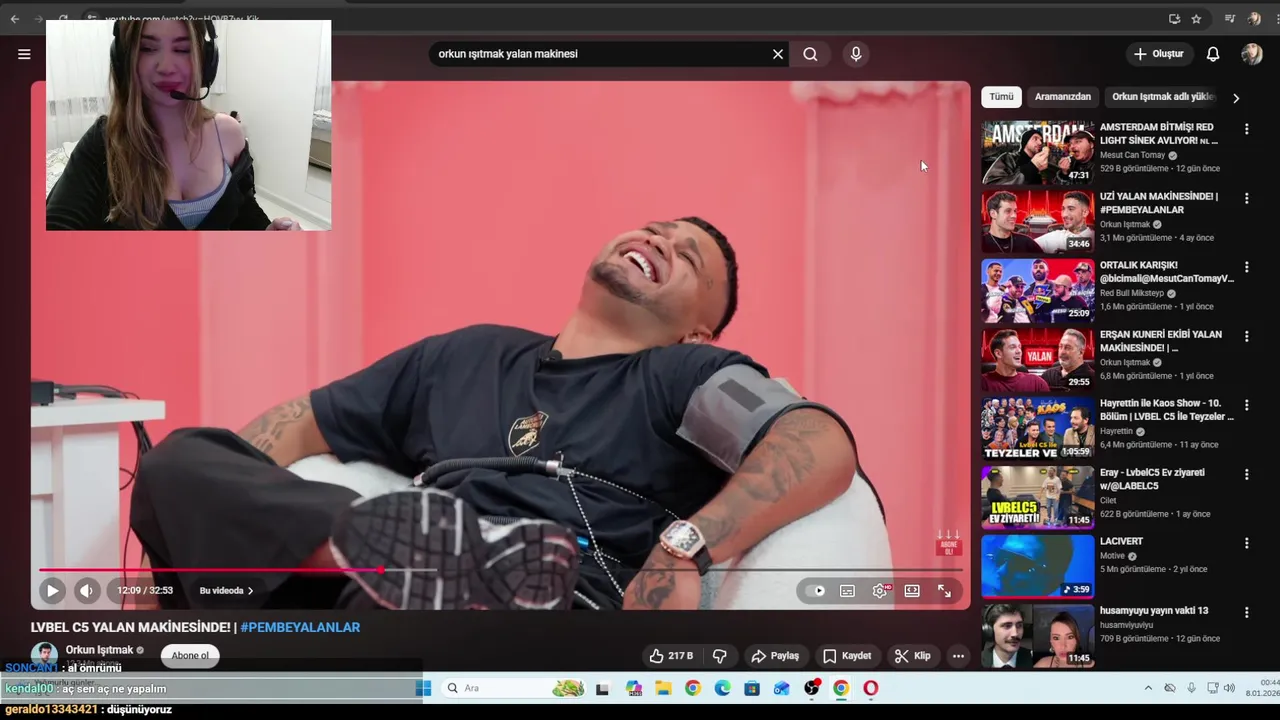Save the video with Kaydet
This screenshot has height=720, width=1280.
847,656
